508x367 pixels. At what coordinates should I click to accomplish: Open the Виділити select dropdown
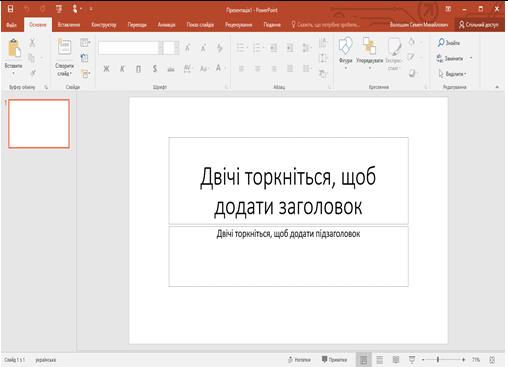click(x=453, y=73)
